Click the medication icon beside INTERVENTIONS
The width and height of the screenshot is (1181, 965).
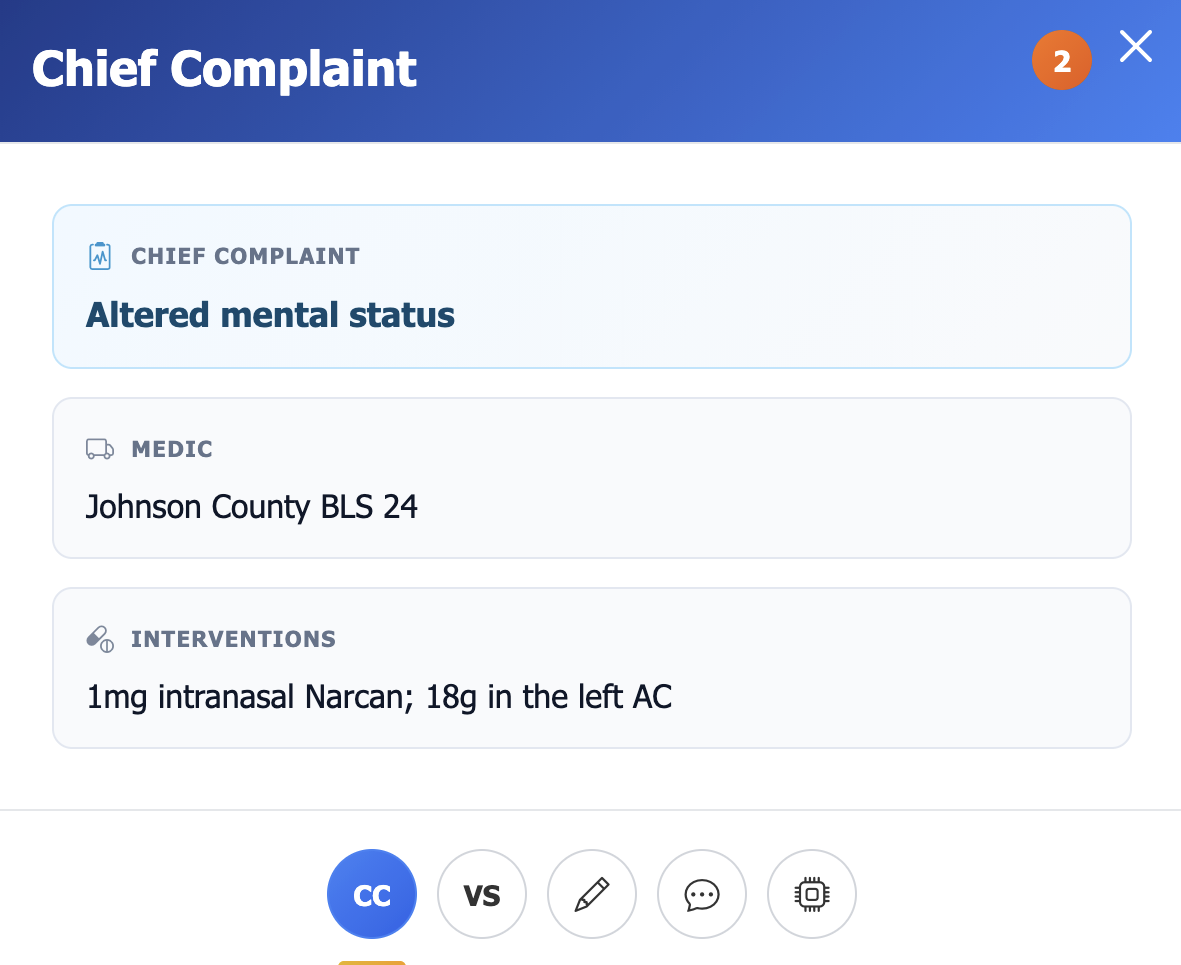click(x=98, y=637)
